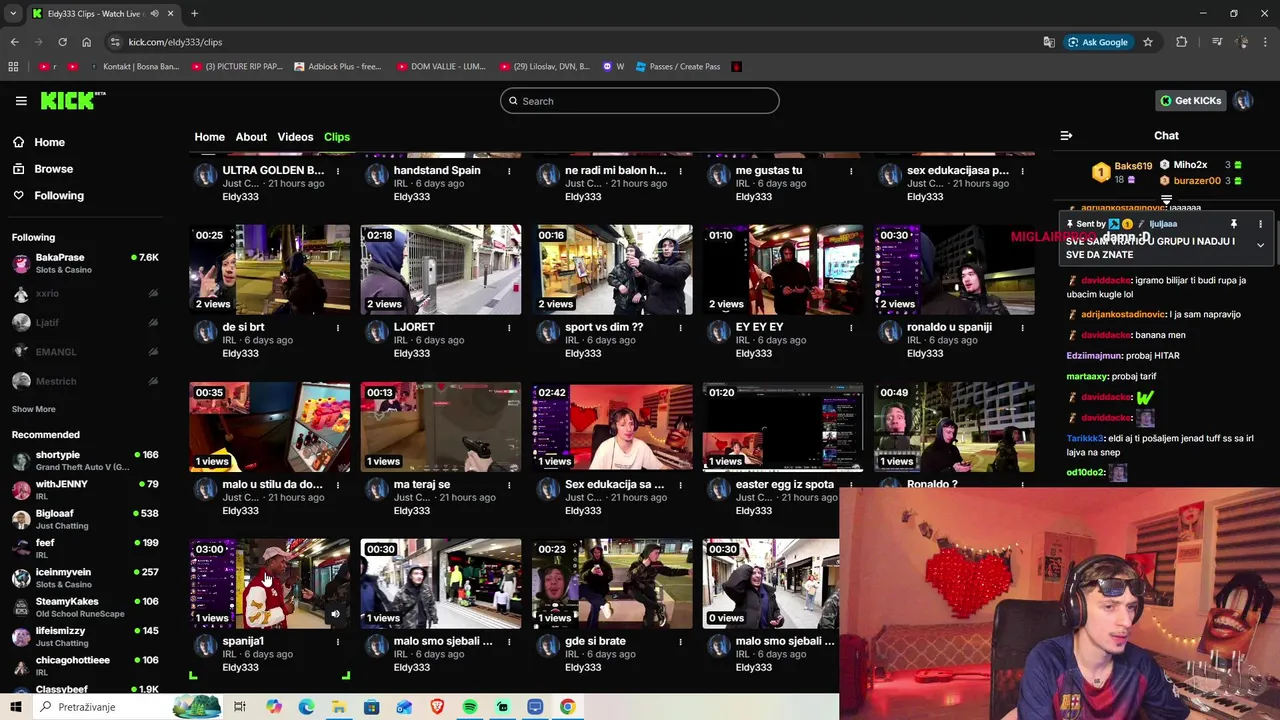Viewport: 1280px width, 720px height.
Task: Open 'Passes / Create Pass' bookmark
Action: coord(676,67)
